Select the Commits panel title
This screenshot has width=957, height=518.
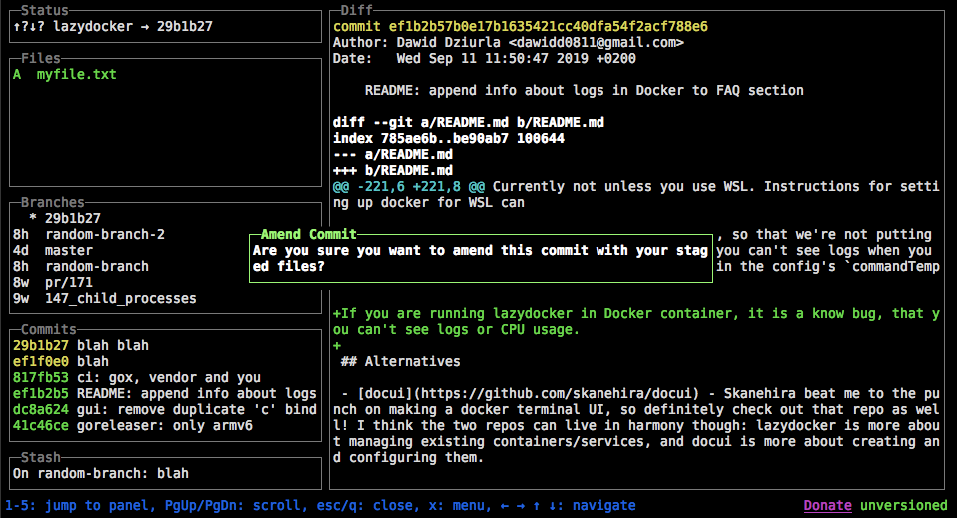point(49,329)
